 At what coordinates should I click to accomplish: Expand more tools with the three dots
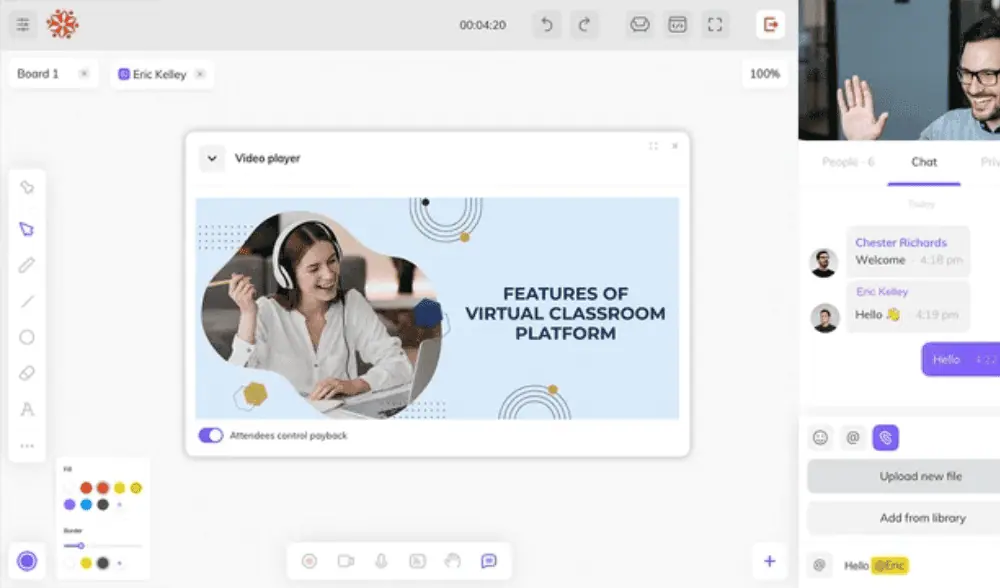pos(27,445)
